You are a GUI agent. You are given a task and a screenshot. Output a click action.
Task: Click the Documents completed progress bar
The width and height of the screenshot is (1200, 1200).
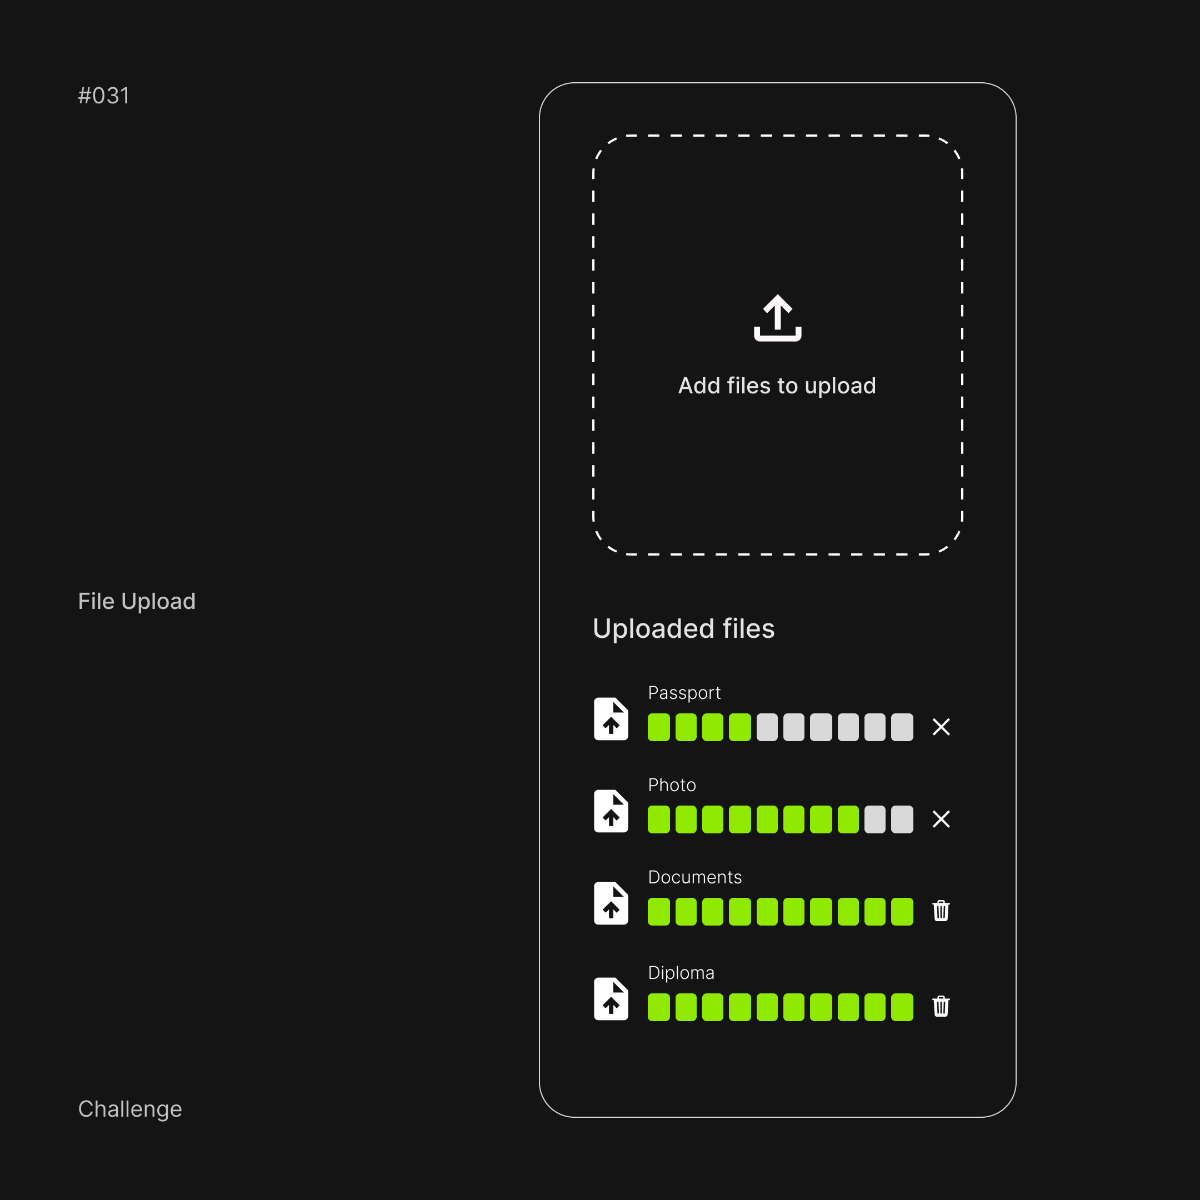click(780, 911)
